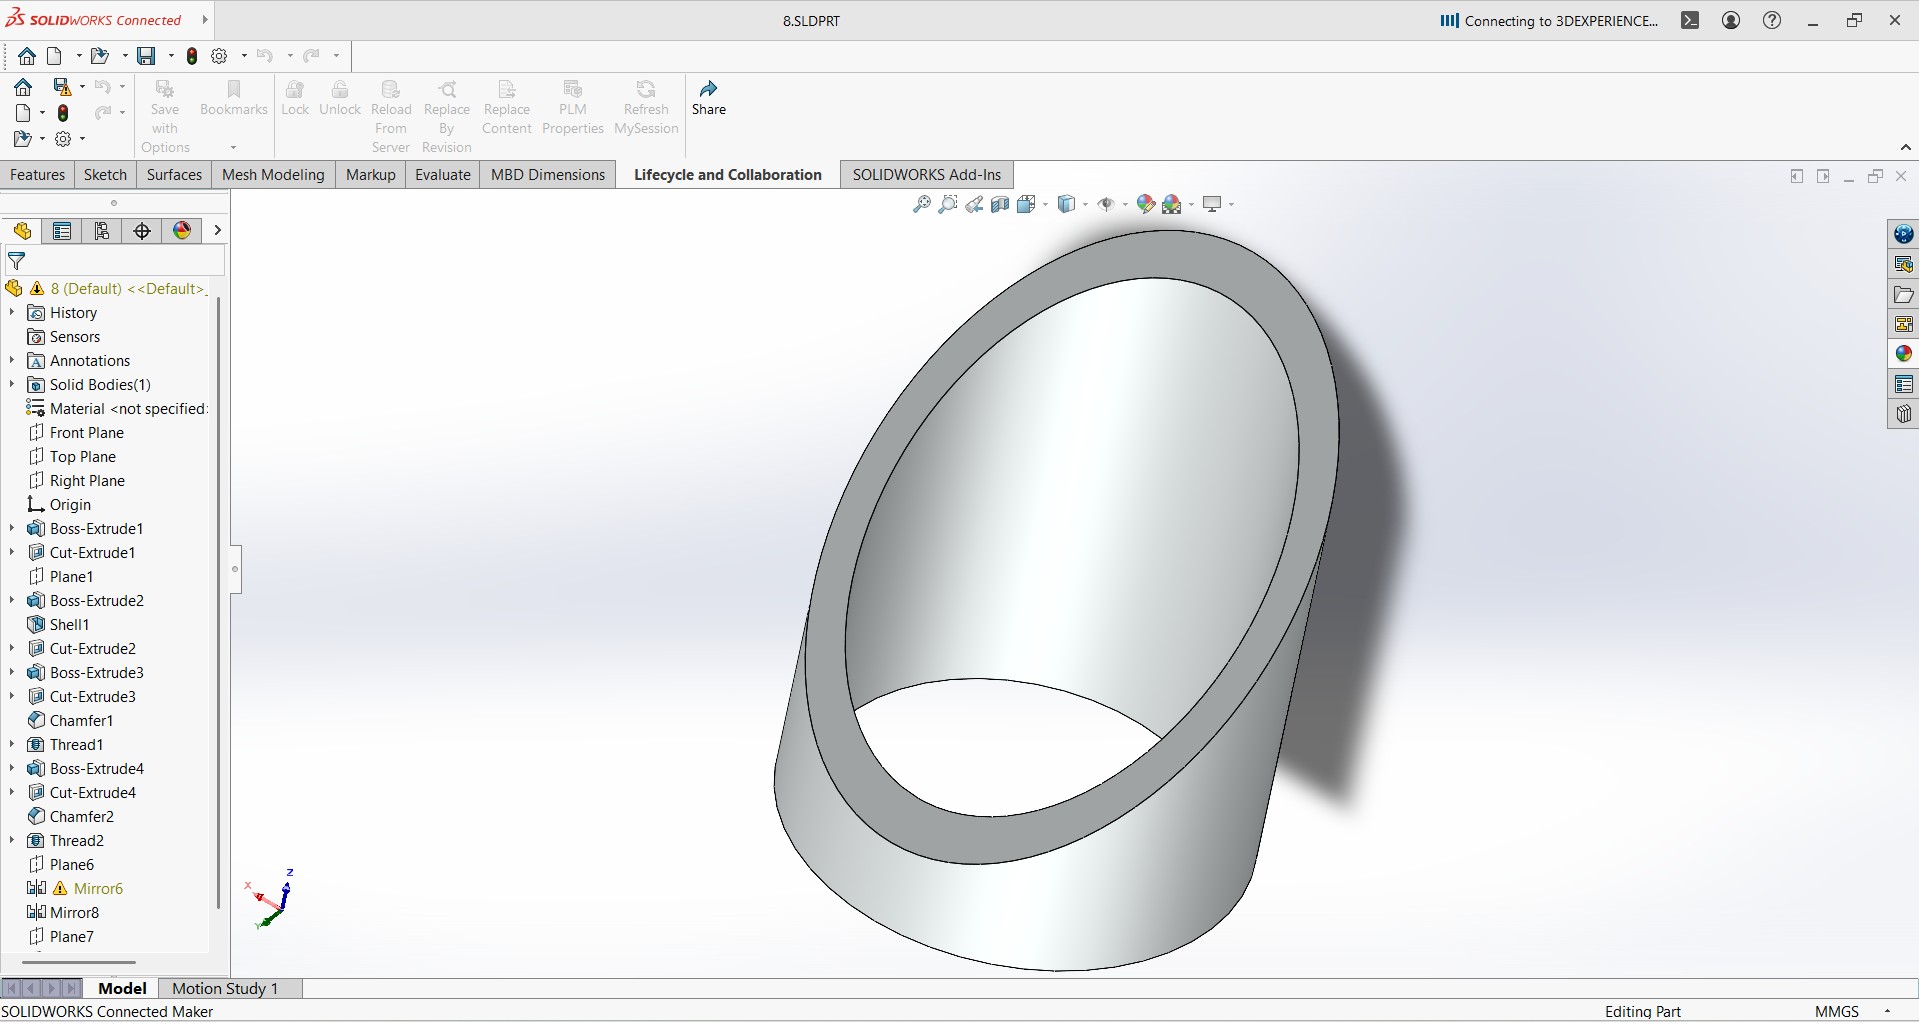Screen dimensions: 1919x1022
Task: Expand Annotations tree node
Action: pyautogui.click(x=12, y=360)
